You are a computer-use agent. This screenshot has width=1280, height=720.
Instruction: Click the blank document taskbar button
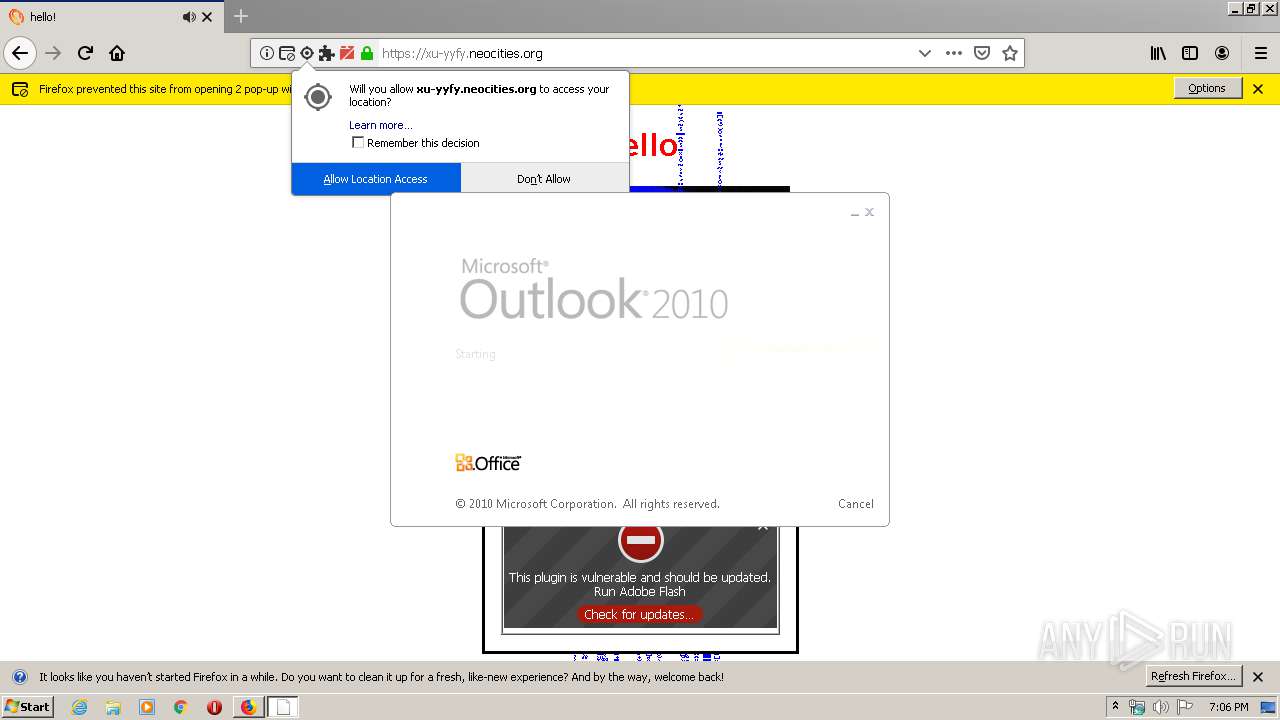283,707
